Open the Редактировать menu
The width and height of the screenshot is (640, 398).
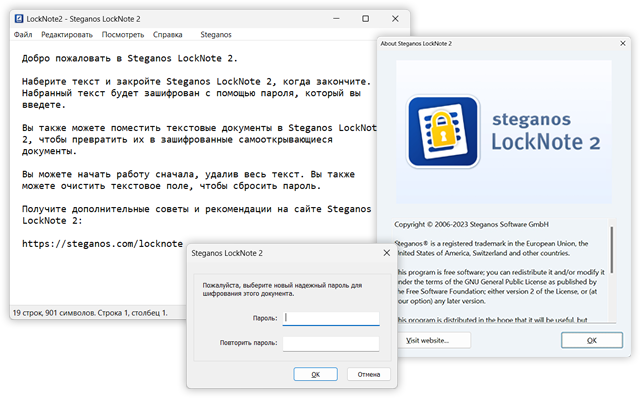(67, 35)
